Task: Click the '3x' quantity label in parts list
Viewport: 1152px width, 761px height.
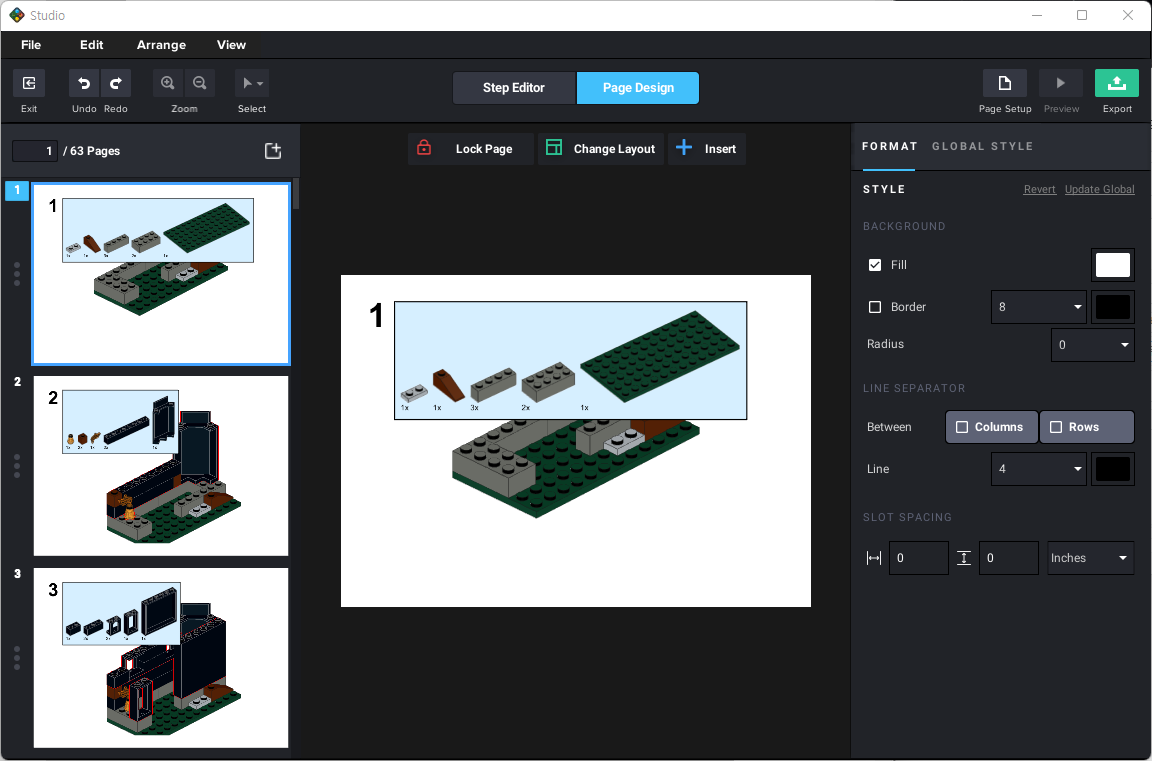Action: tap(475, 408)
